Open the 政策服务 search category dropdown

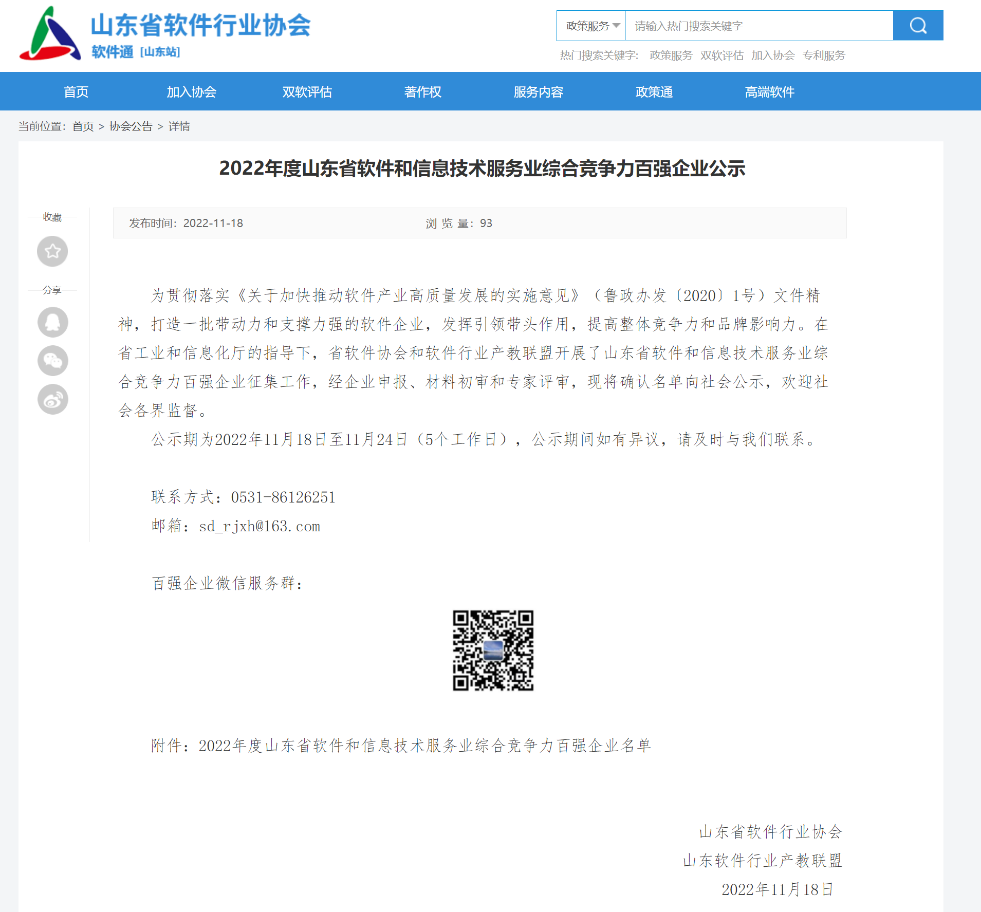click(591, 26)
